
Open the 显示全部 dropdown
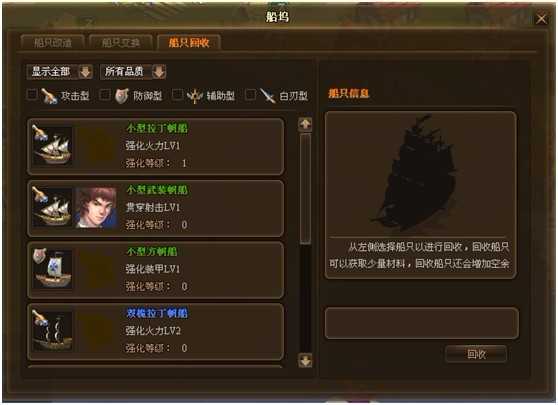60,72
